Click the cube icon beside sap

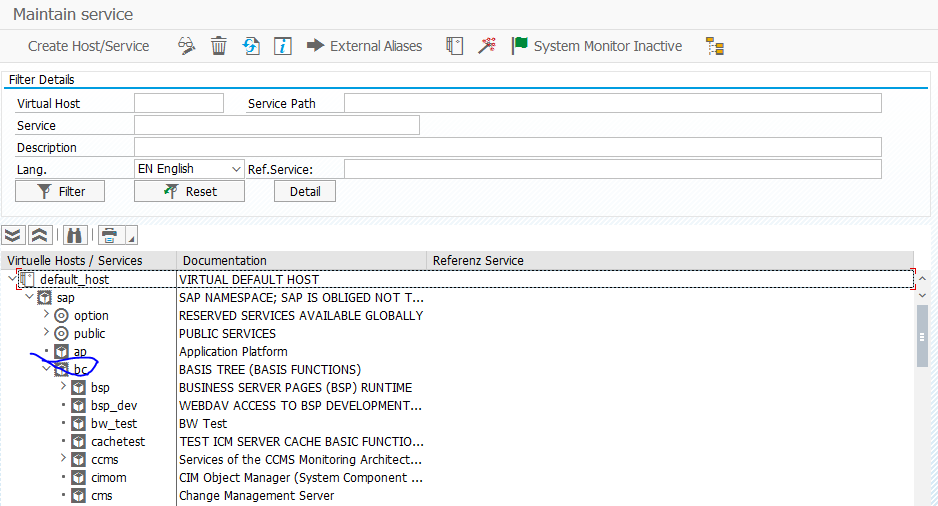[44, 297]
